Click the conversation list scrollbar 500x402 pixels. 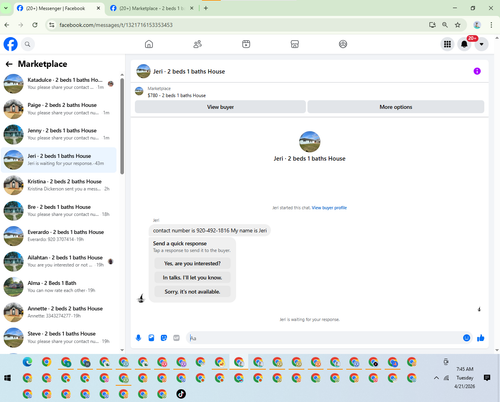(x=122, y=126)
